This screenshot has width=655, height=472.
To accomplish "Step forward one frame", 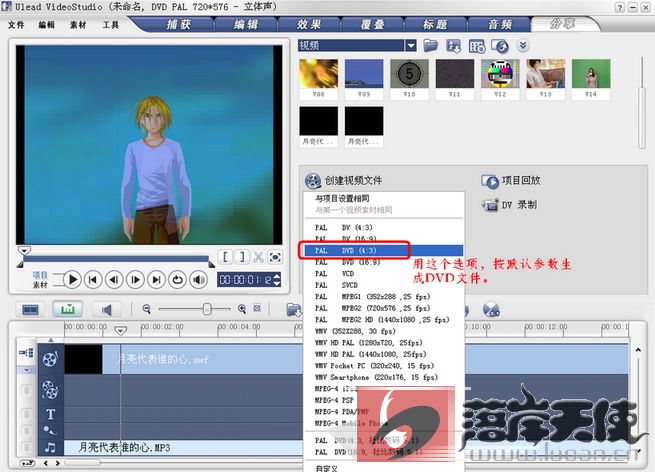I will [135, 279].
